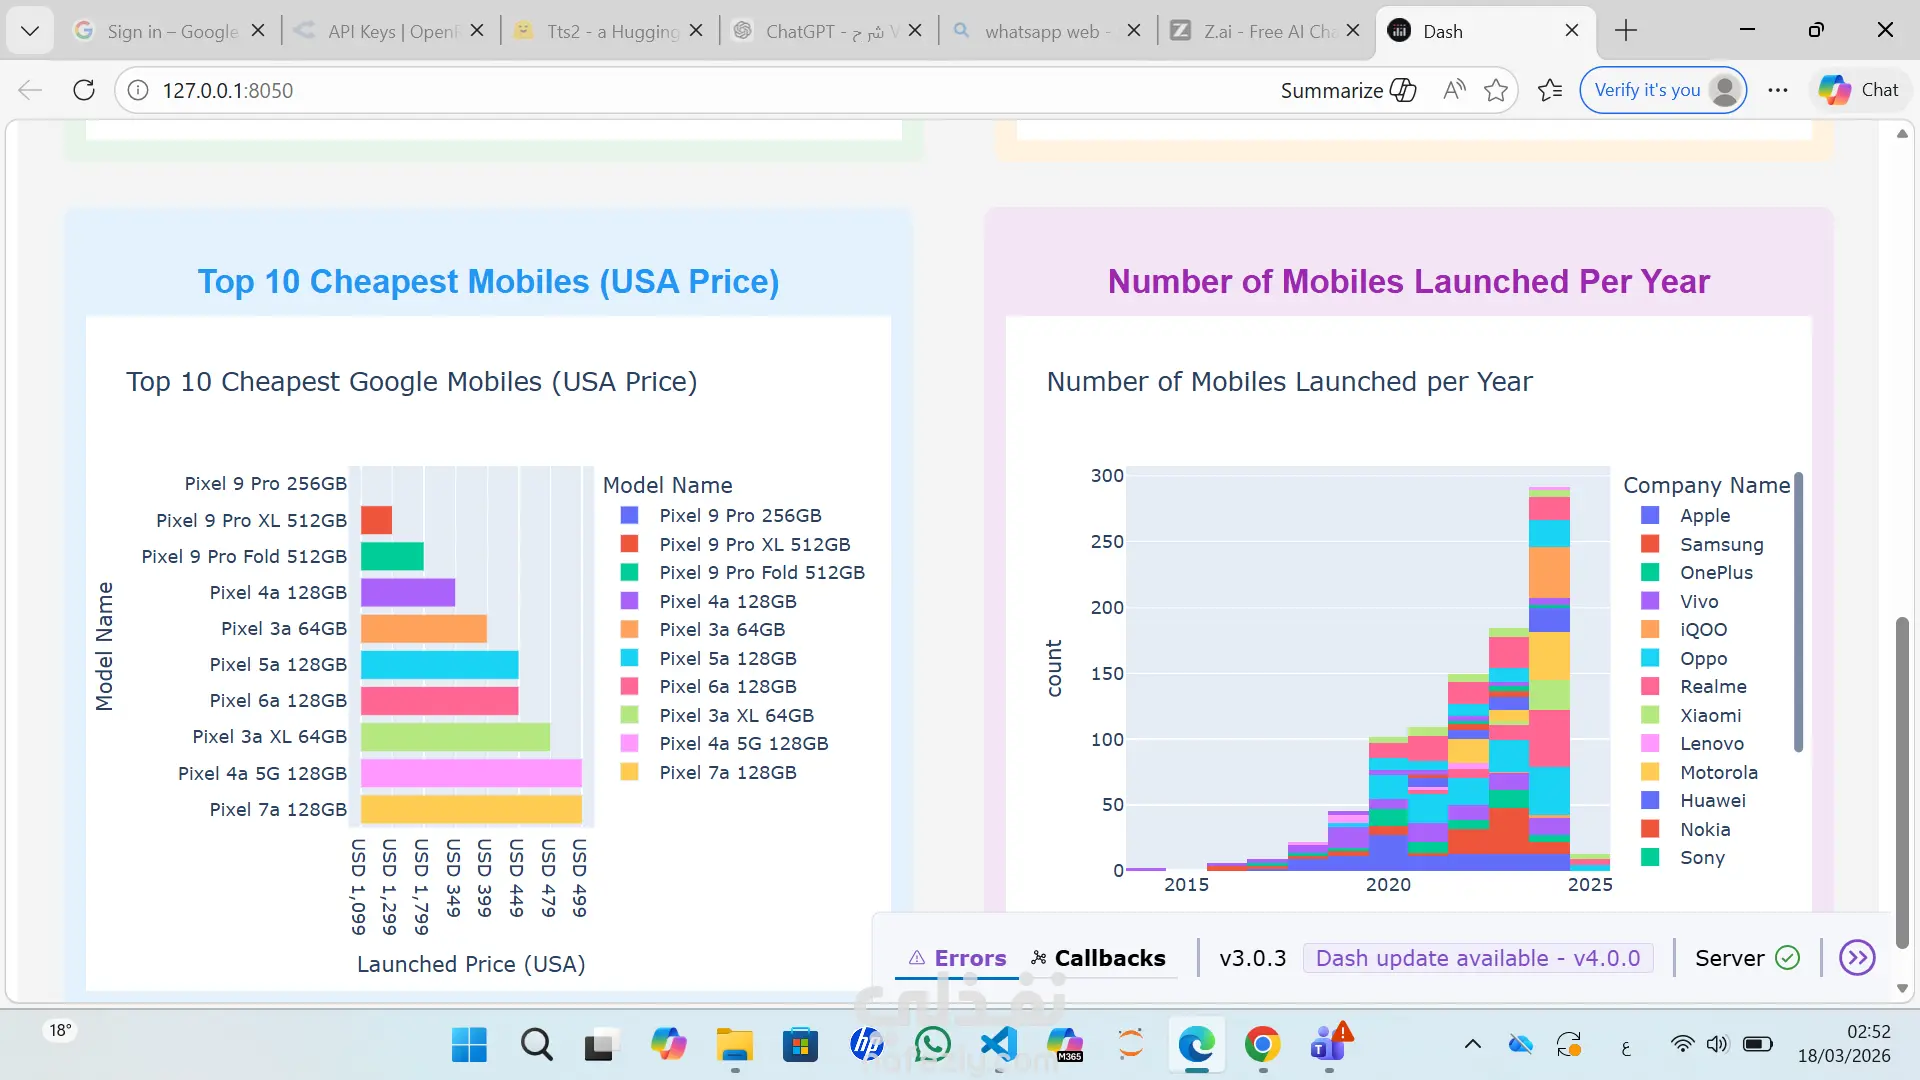Open the Favorites list icon

1550,90
